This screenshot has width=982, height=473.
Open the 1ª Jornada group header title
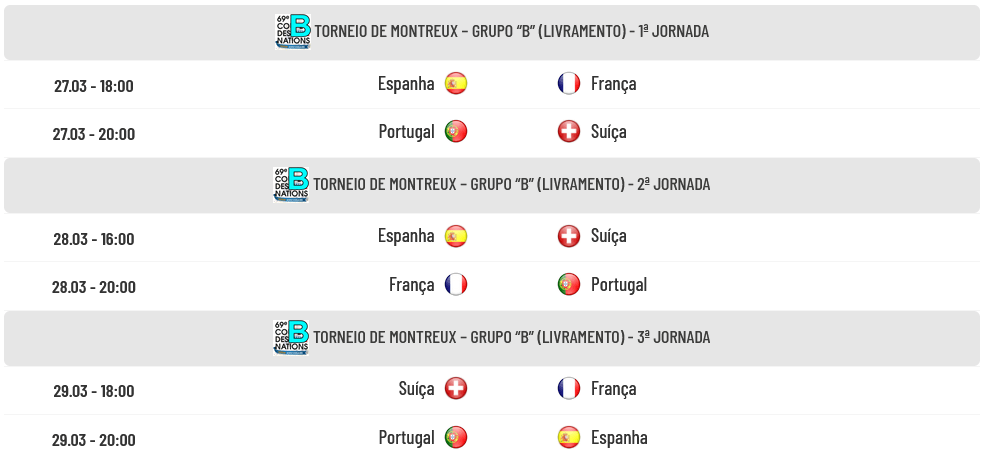pos(511,31)
